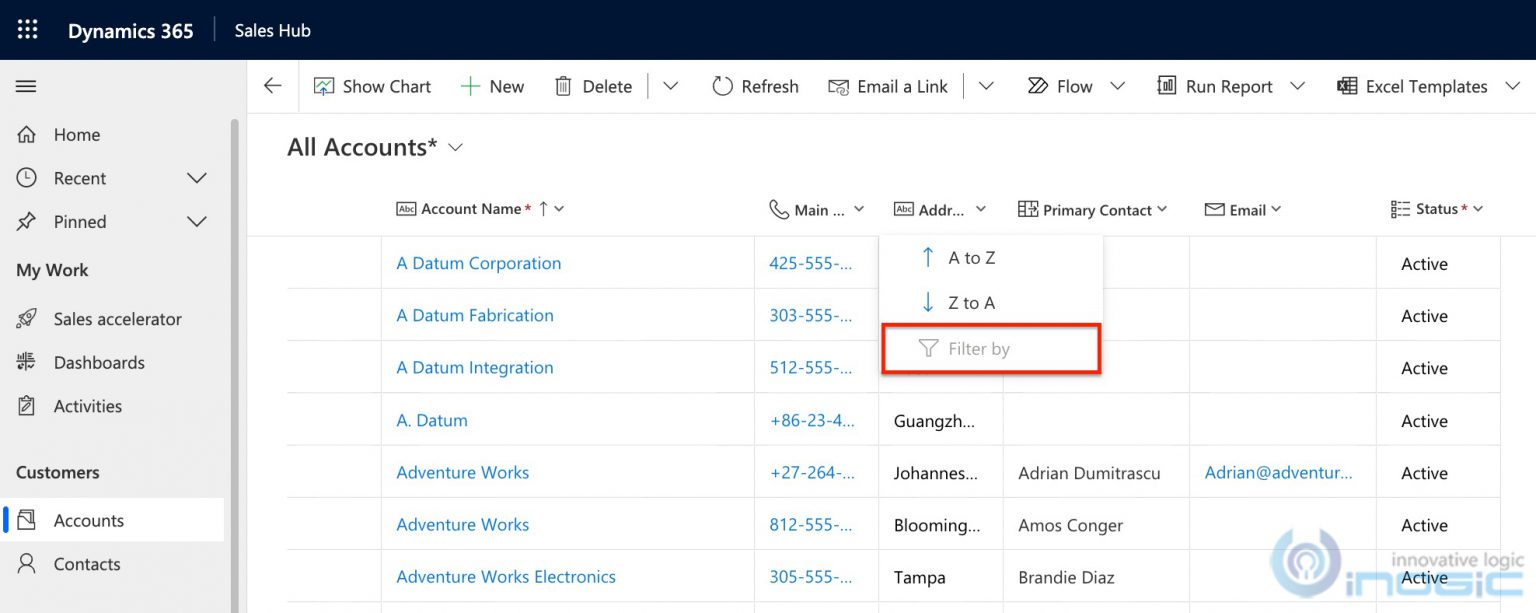Image resolution: width=1536 pixels, height=613 pixels.
Task: Collapse the Recent section chevron
Action: point(196,178)
